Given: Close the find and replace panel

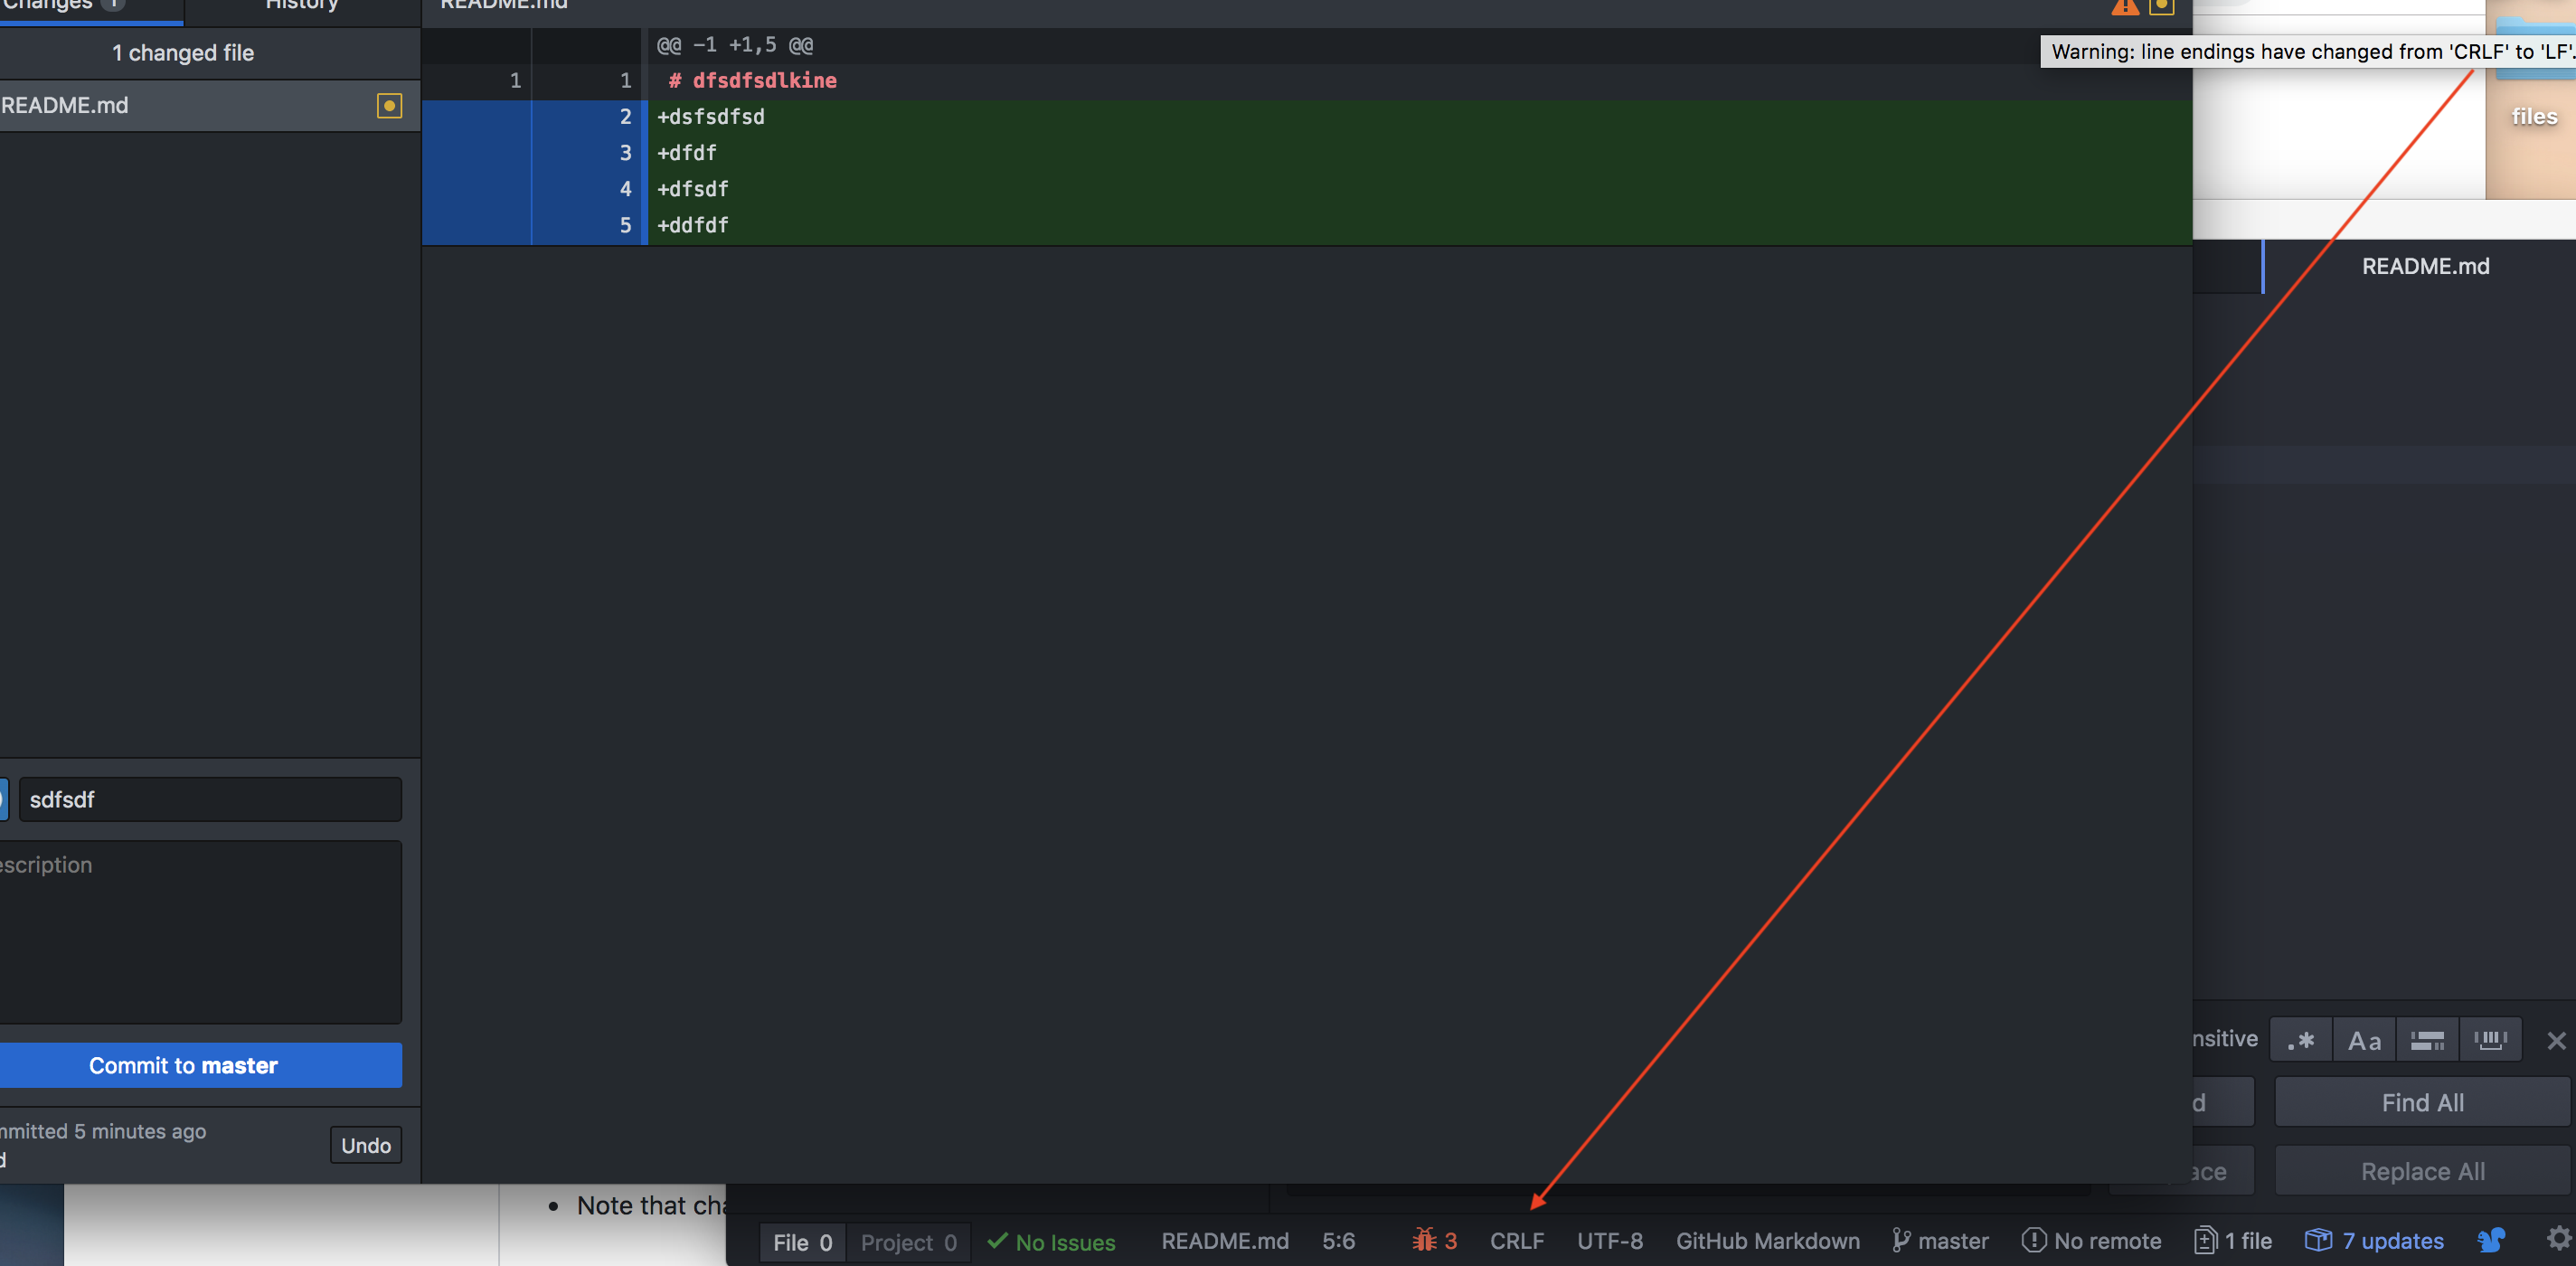Looking at the screenshot, I should (2556, 1040).
